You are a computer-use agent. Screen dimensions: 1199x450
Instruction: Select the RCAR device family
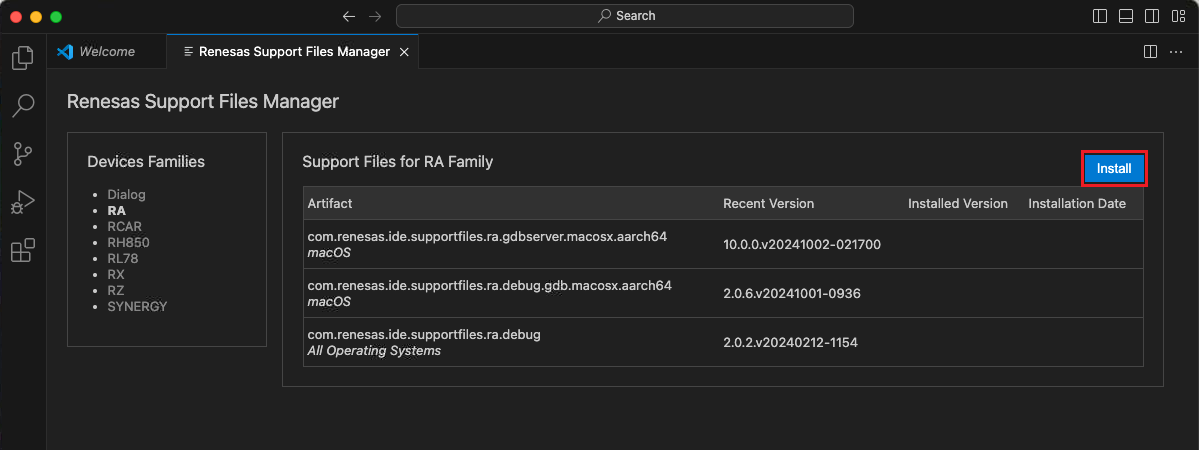pos(125,227)
